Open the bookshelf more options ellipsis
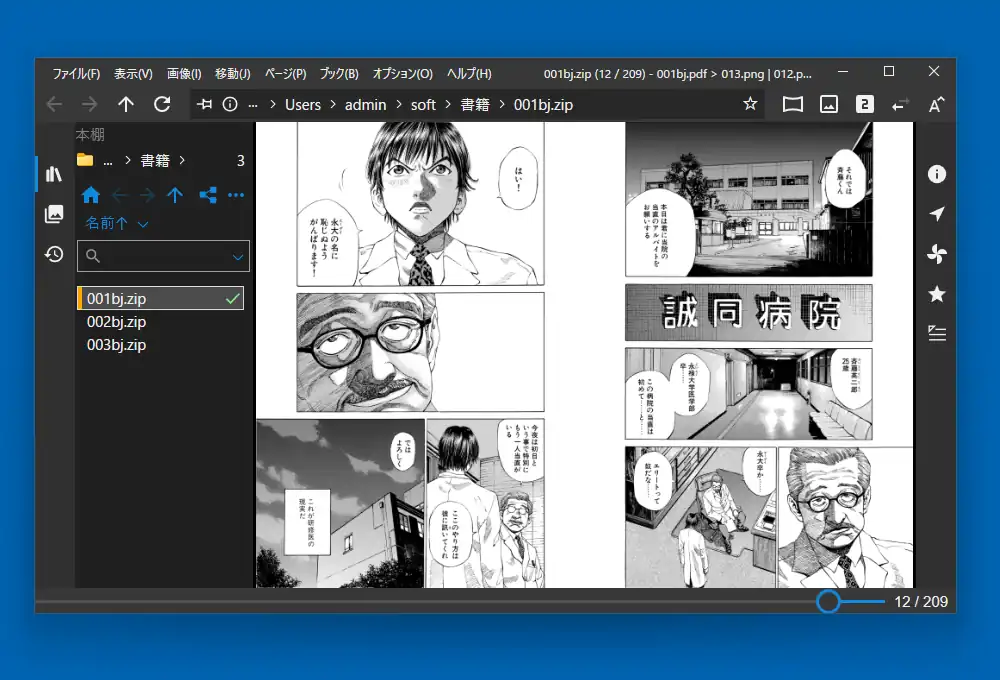Viewport: 1000px width, 680px height. coord(236,195)
